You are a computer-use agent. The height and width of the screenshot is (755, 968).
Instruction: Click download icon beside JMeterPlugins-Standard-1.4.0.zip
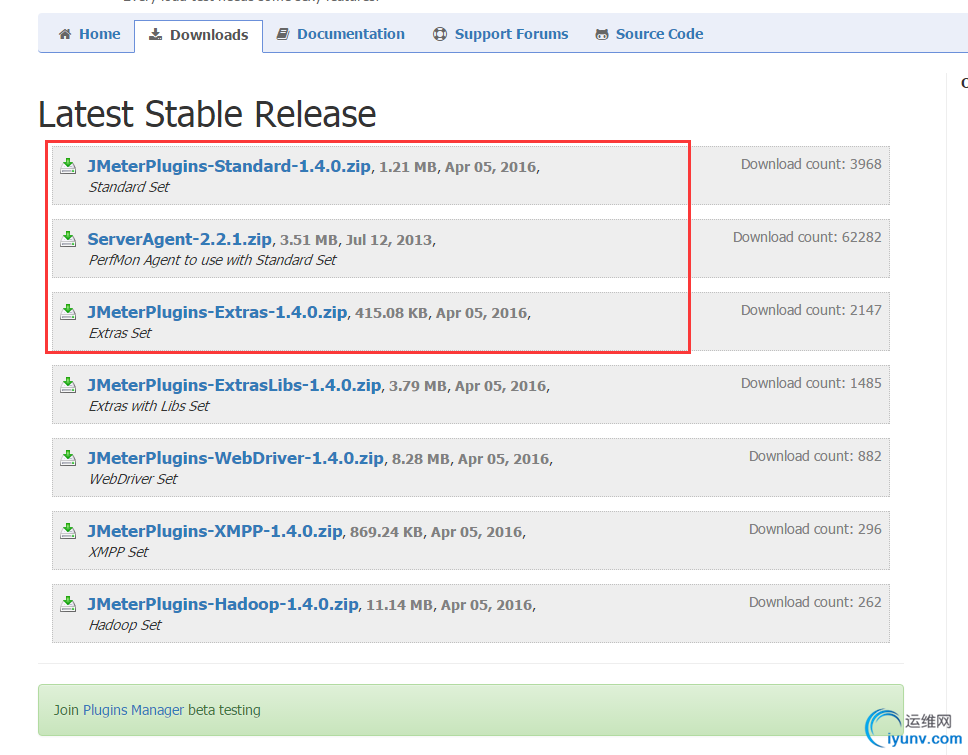coord(68,165)
